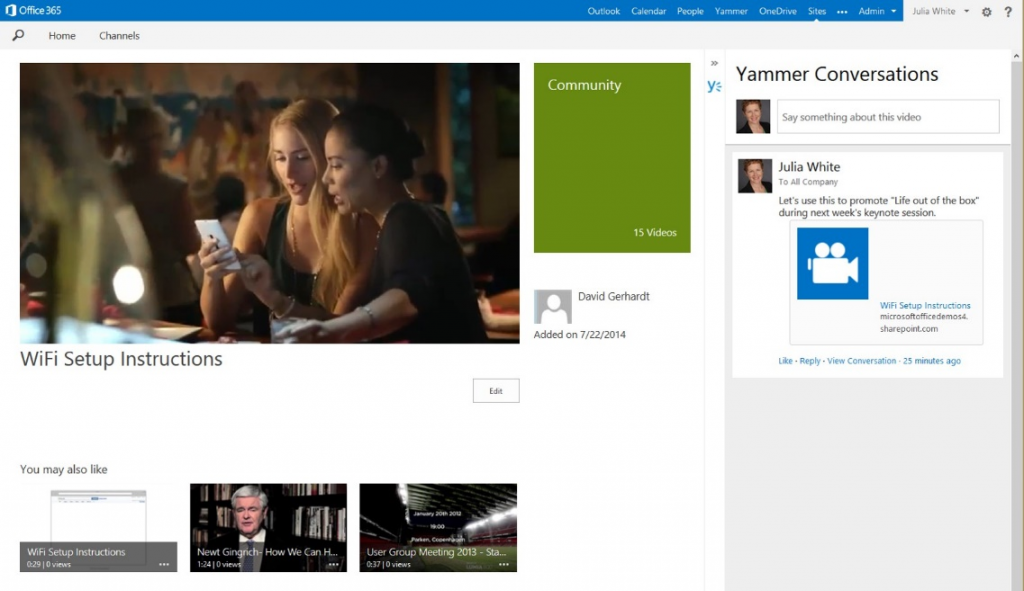
Task: Expand the Admin dropdown
Action: tap(871, 11)
